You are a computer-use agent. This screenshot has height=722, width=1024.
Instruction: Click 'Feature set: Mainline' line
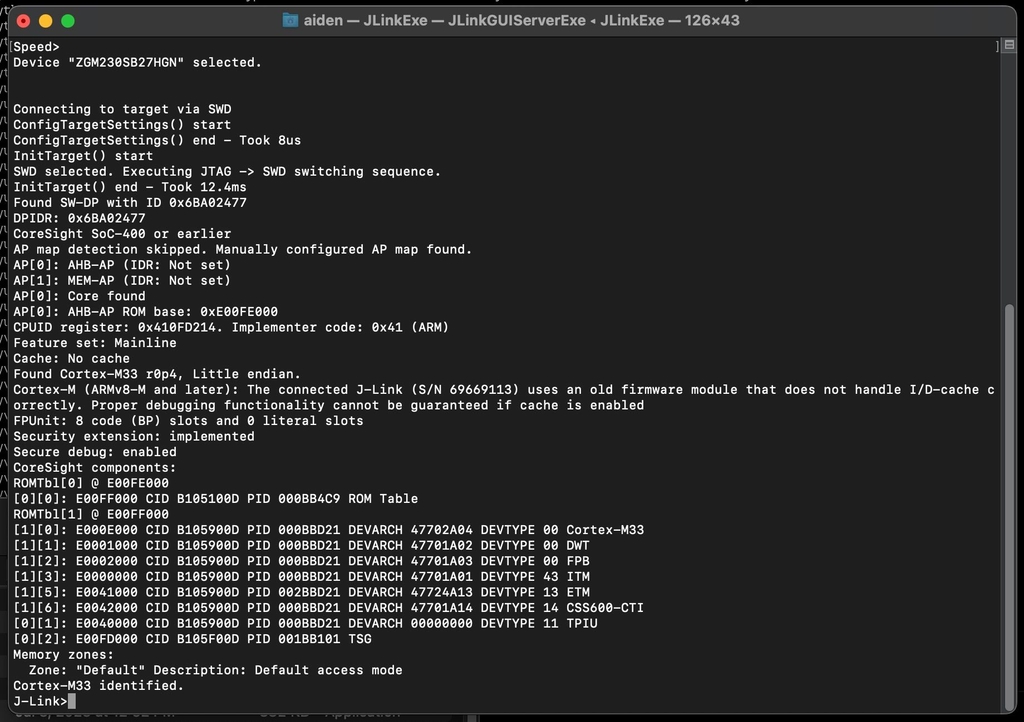pos(95,343)
